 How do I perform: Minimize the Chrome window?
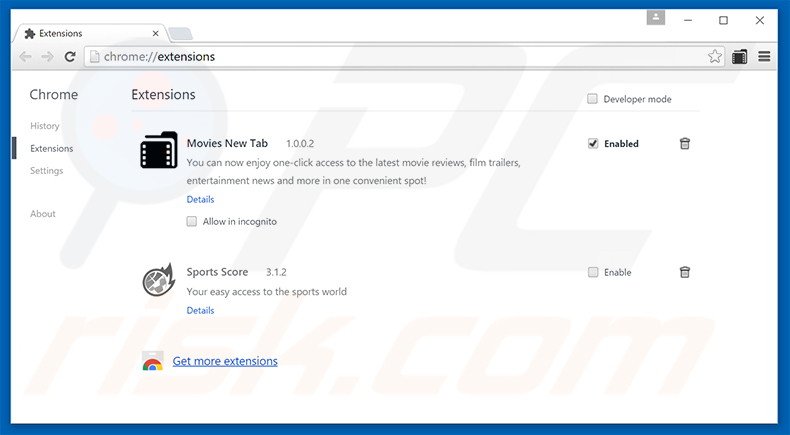(x=688, y=20)
